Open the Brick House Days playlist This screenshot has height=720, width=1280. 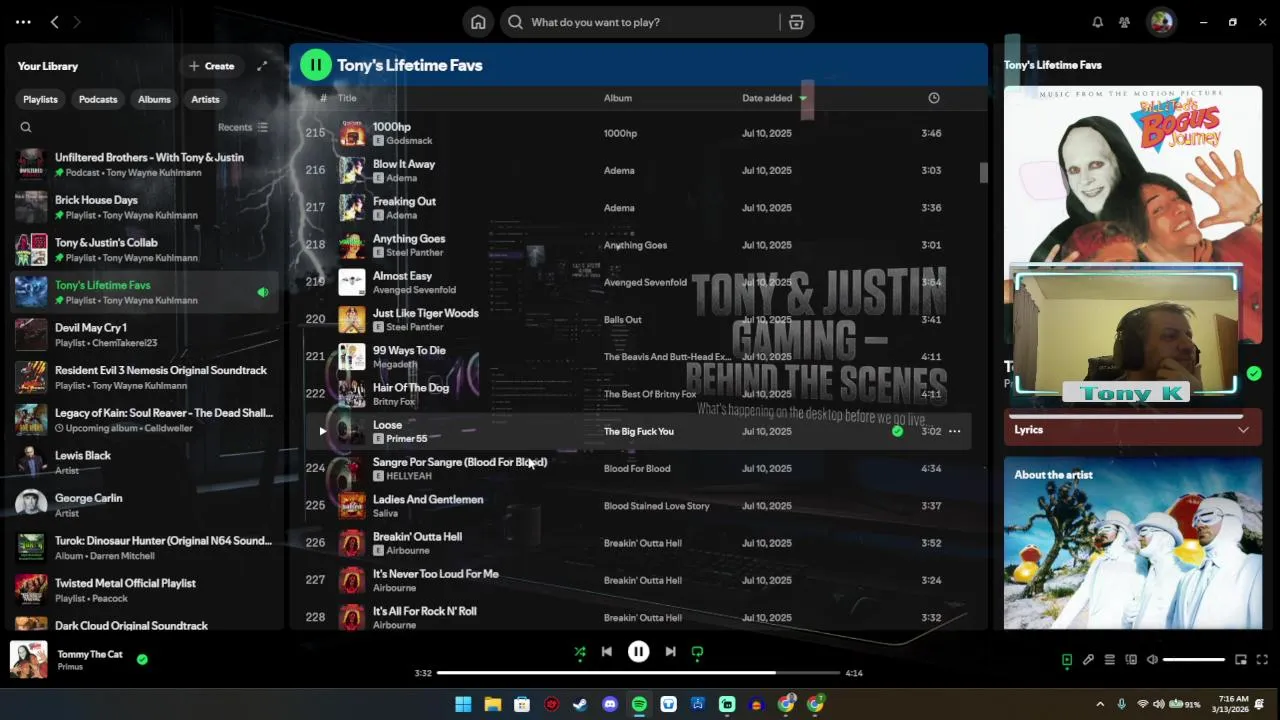145,207
